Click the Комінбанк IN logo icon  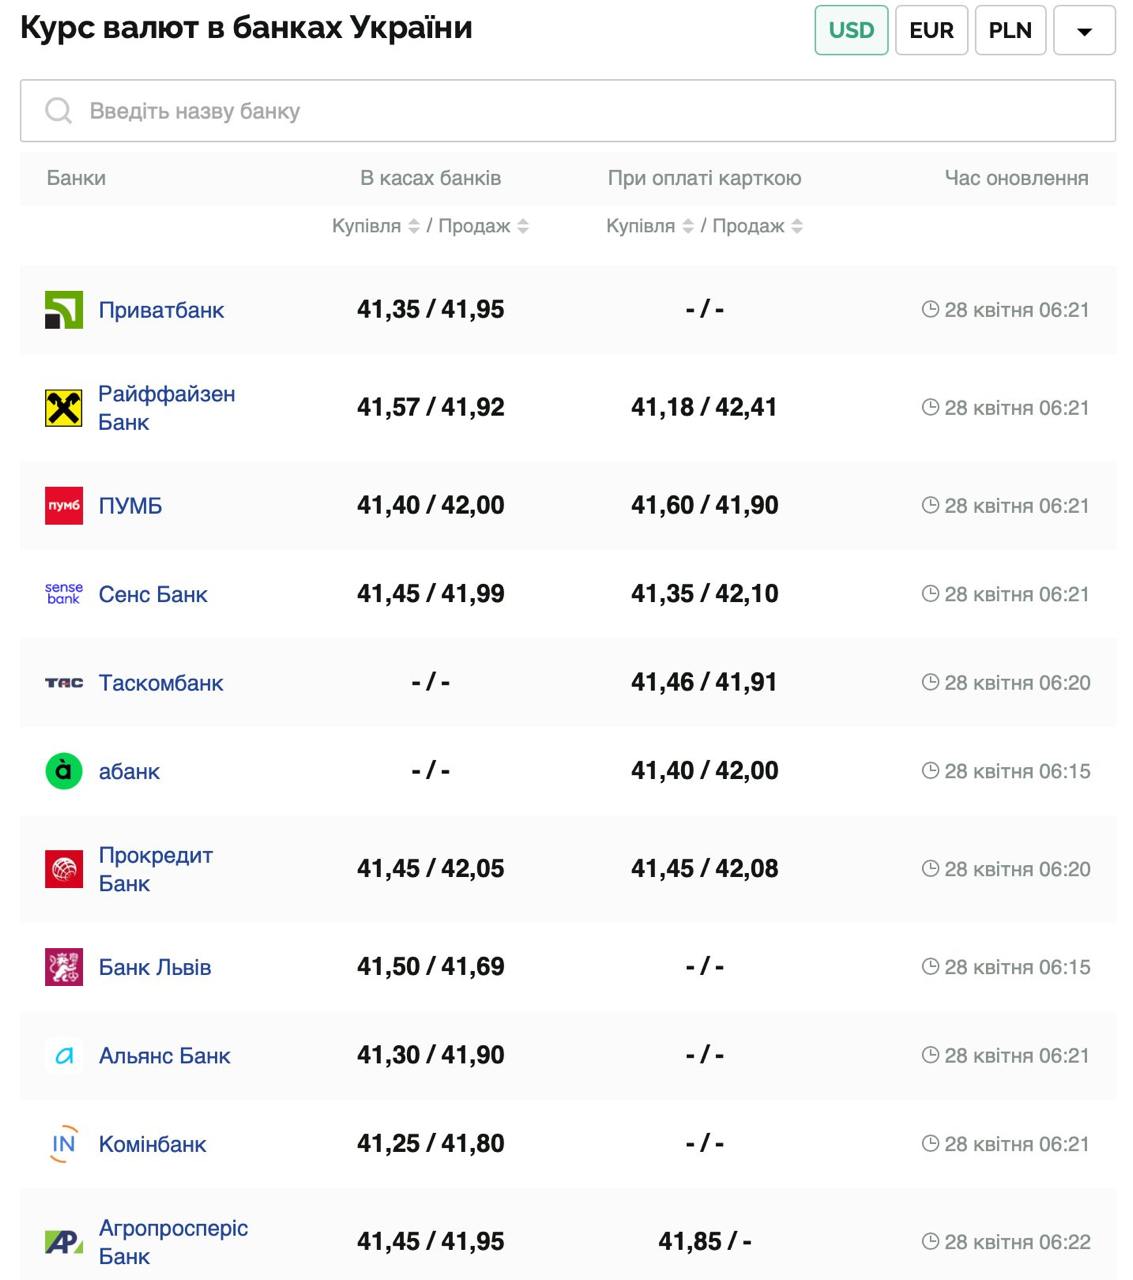[x=64, y=1144]
